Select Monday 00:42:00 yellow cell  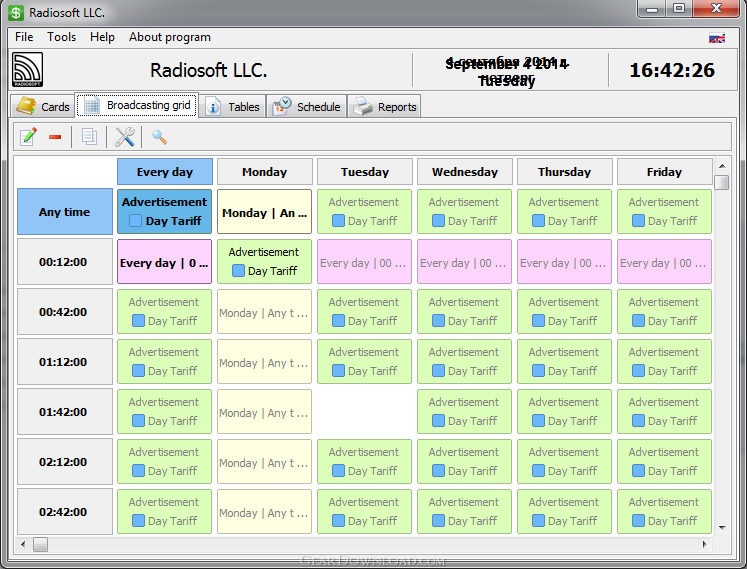pyautogui.click(x=264, y=312)
